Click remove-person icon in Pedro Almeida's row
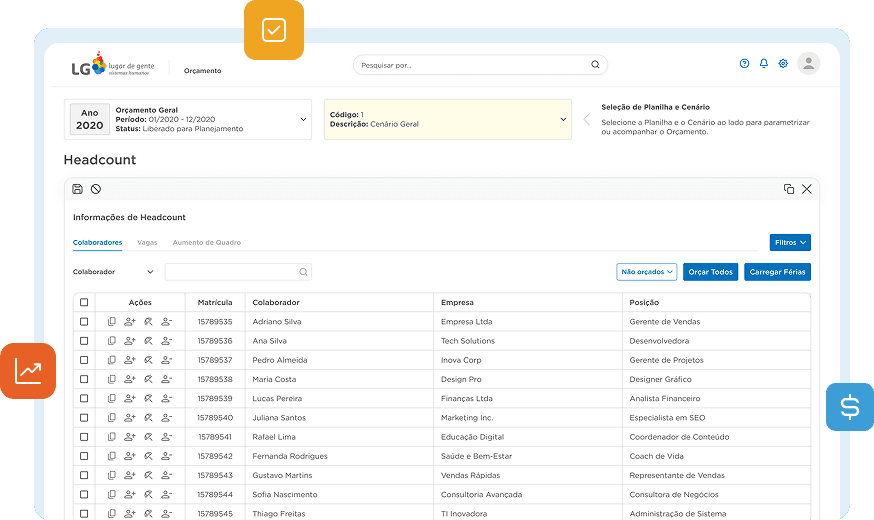The height and width of the screenshot is (520, 874). [166, 360]
